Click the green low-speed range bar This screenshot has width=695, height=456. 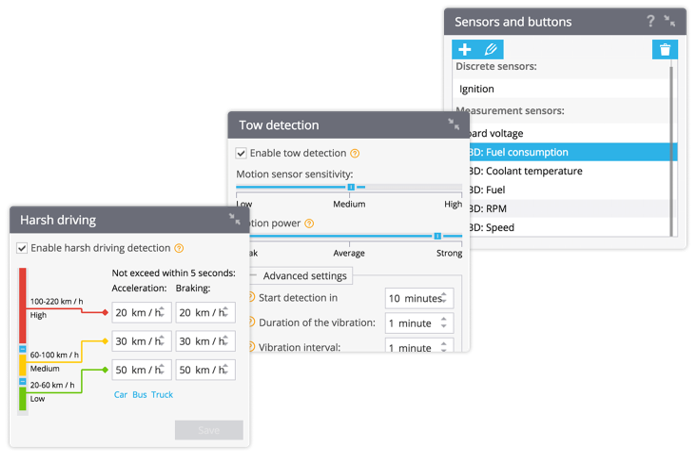pyautogui.click(x=23, y=399)
